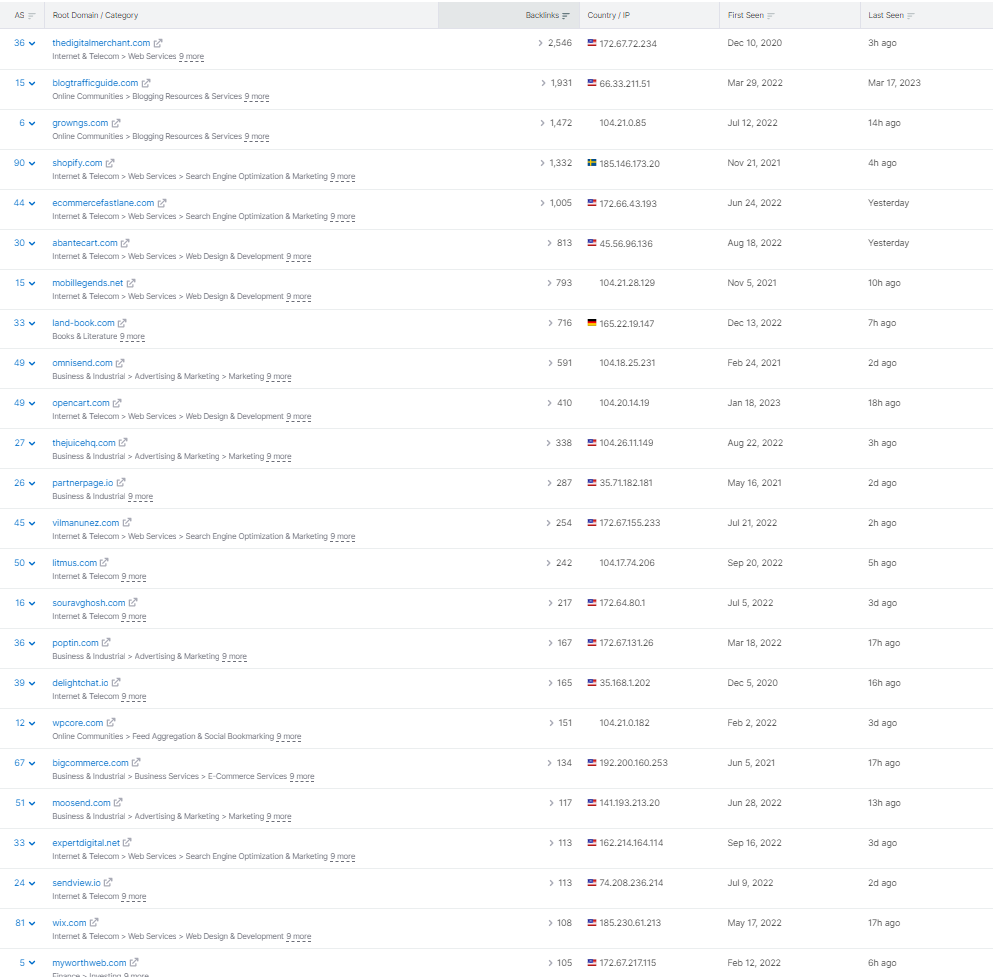Click external link icon next to opencart.com
This screenshot has width=993, height=977.
click(x=117, y=403)
